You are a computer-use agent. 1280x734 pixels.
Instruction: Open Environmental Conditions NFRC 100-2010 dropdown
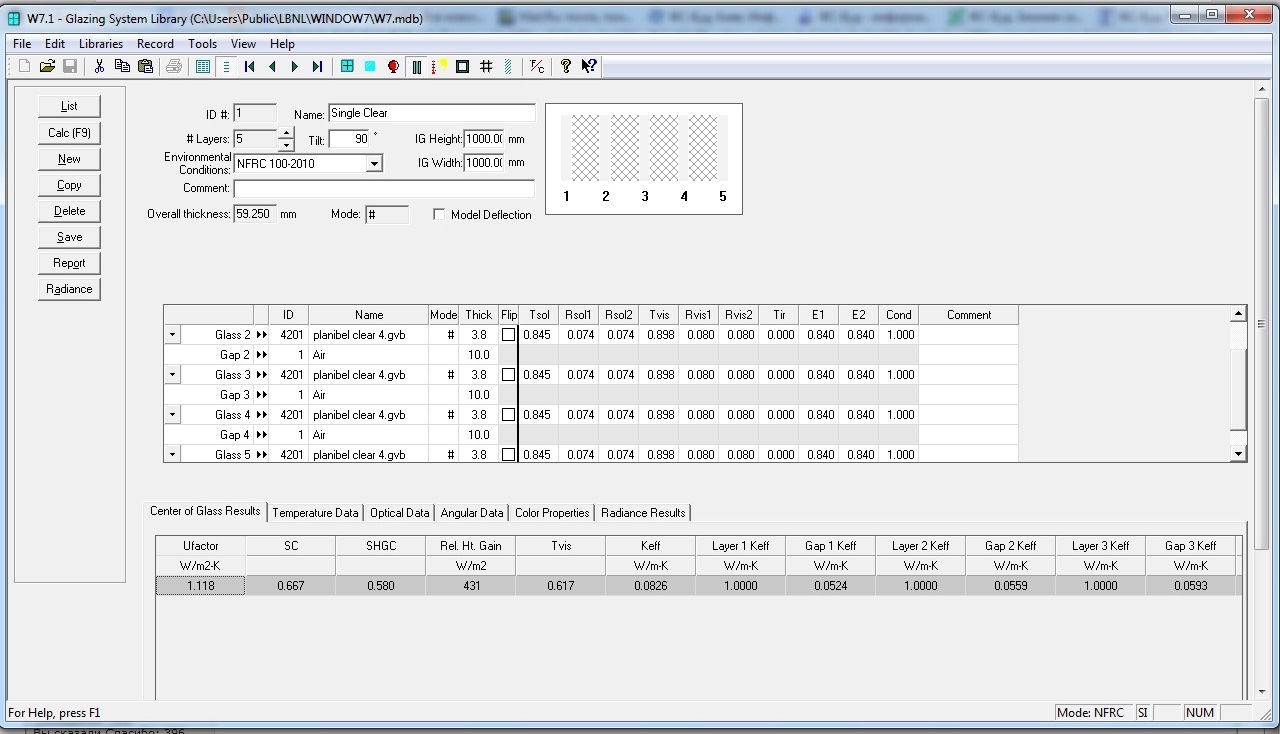374,163
